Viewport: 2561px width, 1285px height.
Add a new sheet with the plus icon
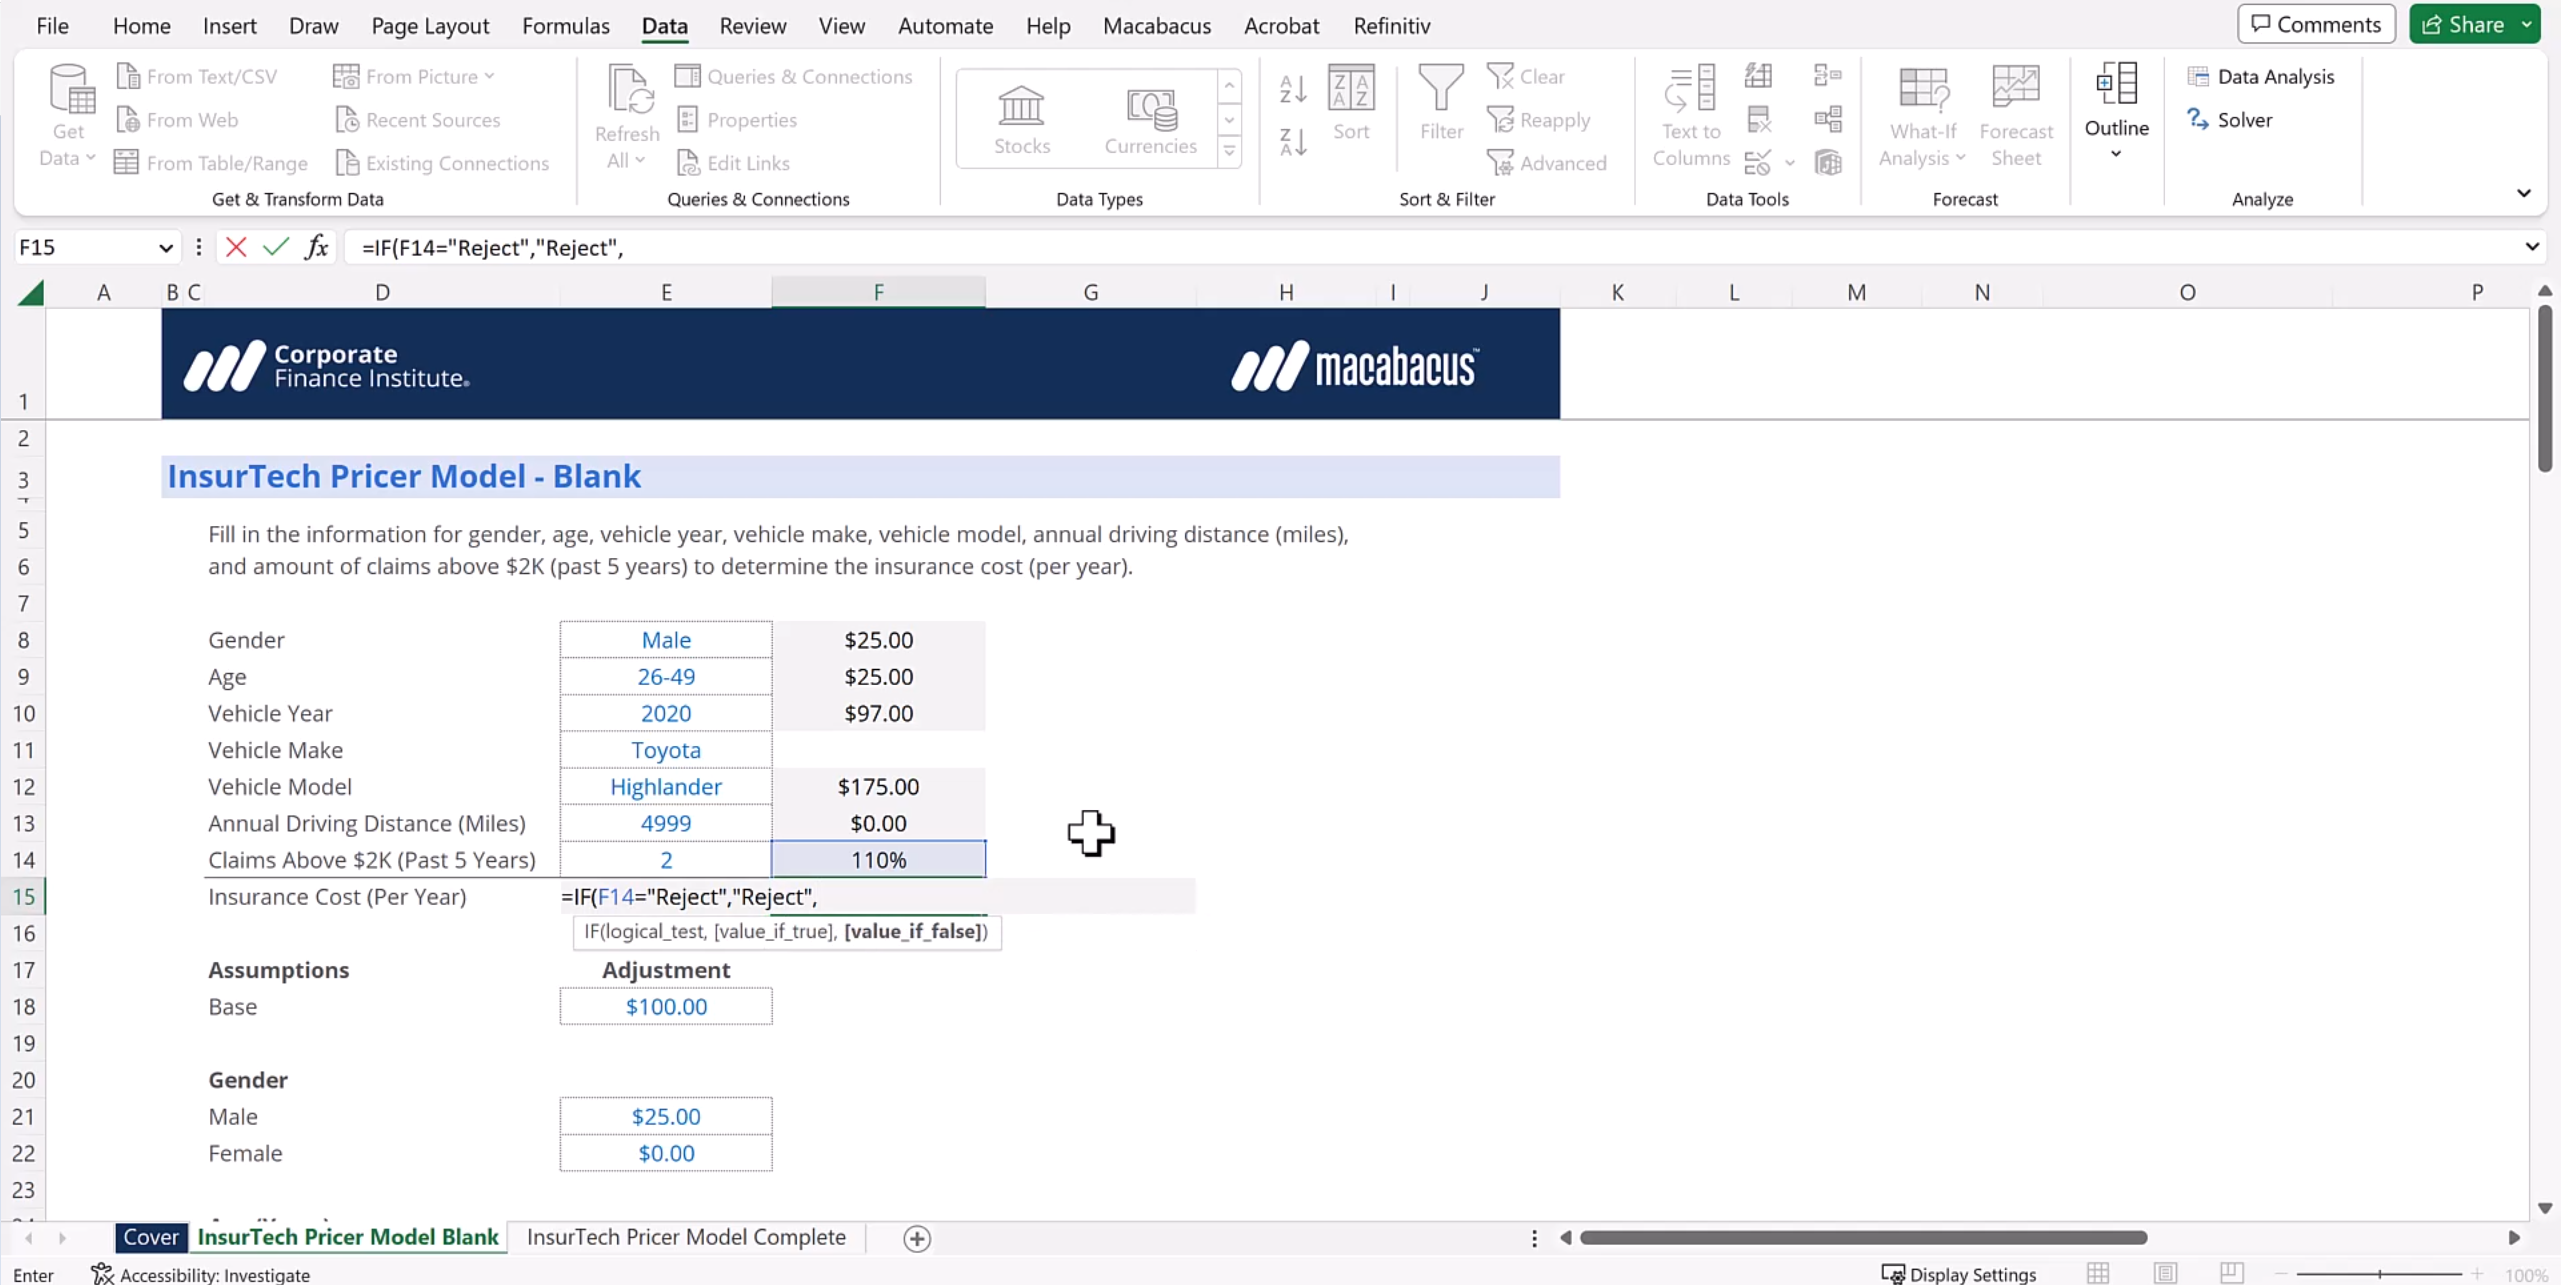[x=916, y=1238]
